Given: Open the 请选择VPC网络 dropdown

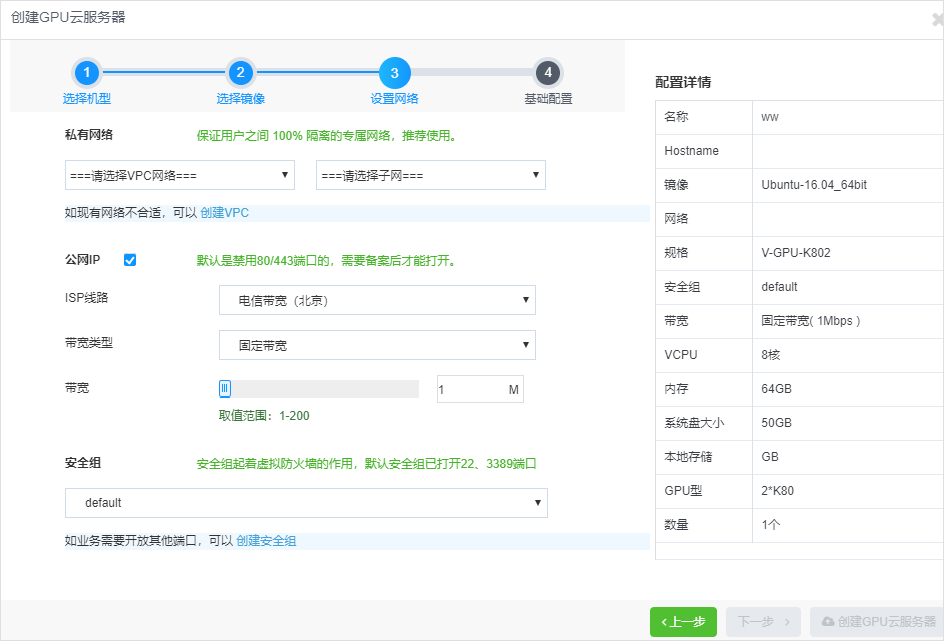Looking at the screenshot, I should click(180, 175).
